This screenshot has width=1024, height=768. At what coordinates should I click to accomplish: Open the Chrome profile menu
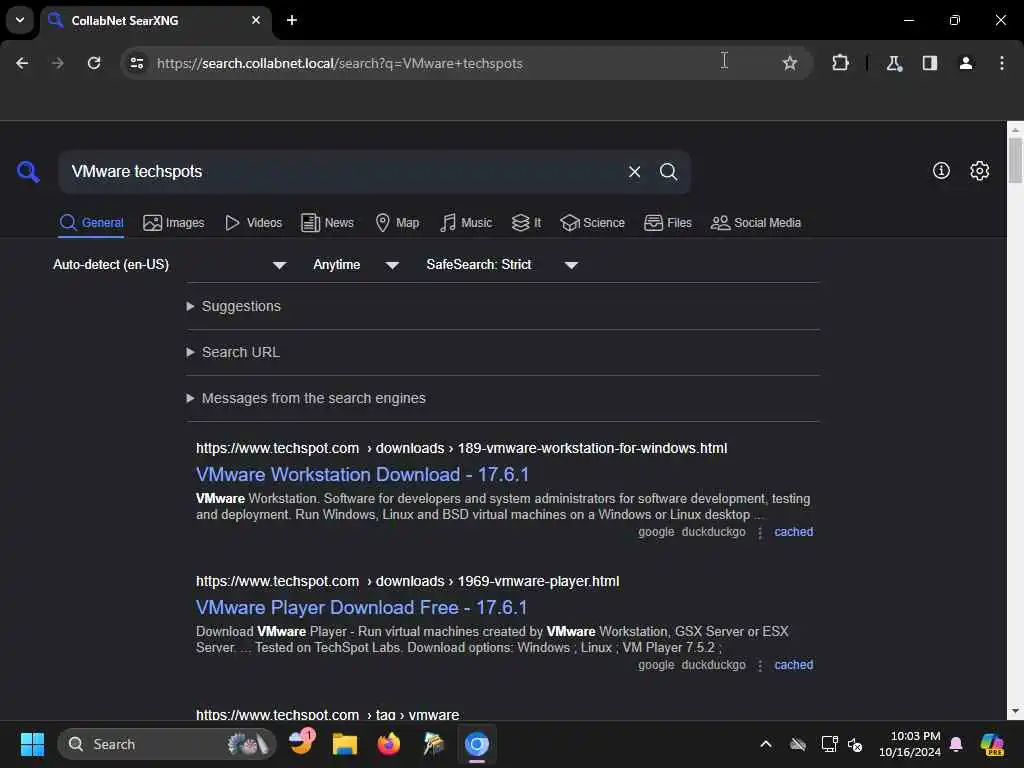point(966,63)
